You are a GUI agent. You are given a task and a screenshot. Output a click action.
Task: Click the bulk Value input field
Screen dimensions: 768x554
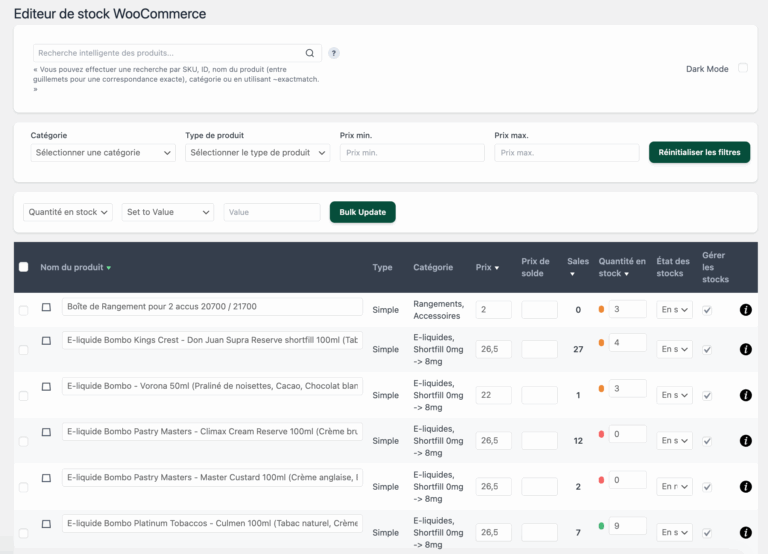[272, 212]
